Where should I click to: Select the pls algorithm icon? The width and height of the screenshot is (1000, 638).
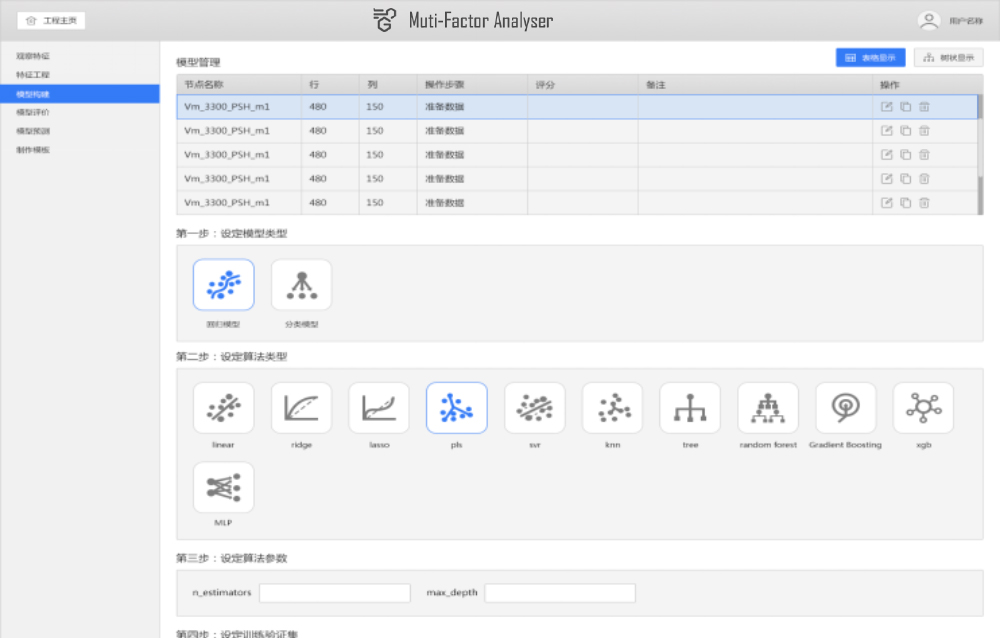[x=456, y=408]
